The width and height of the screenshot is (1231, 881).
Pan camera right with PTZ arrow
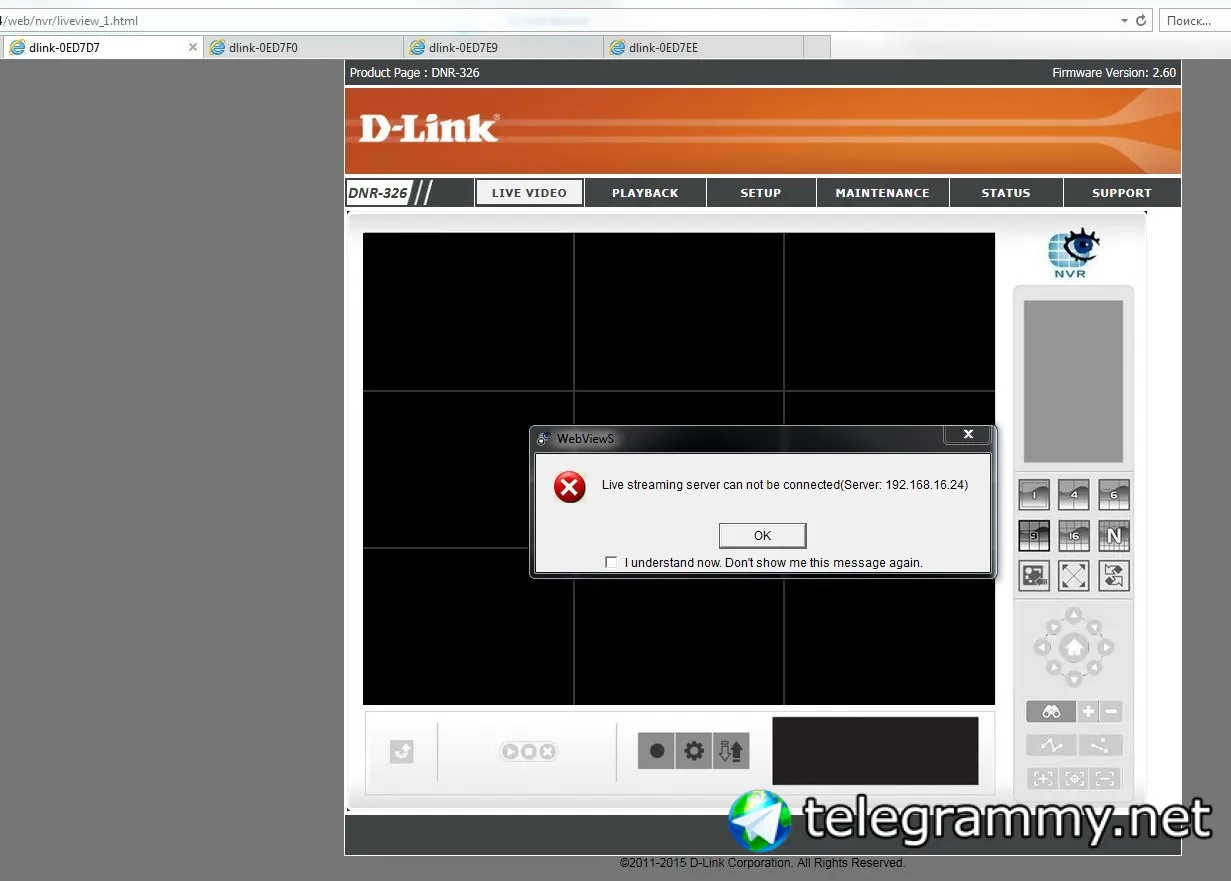[x=1106, y=648]
